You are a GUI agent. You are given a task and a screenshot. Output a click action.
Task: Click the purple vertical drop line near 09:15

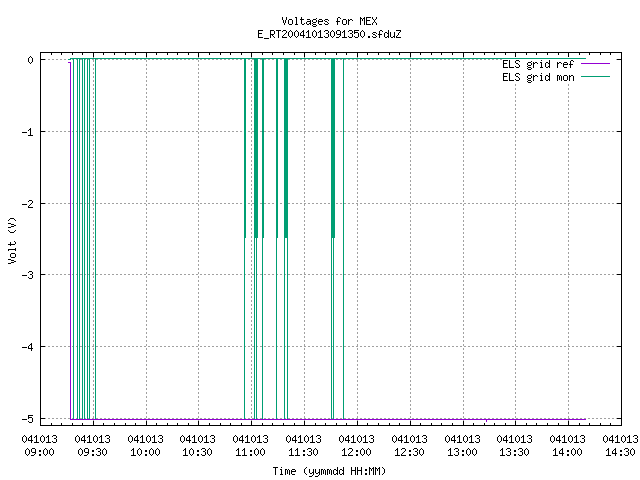click(x=70, y=241)
